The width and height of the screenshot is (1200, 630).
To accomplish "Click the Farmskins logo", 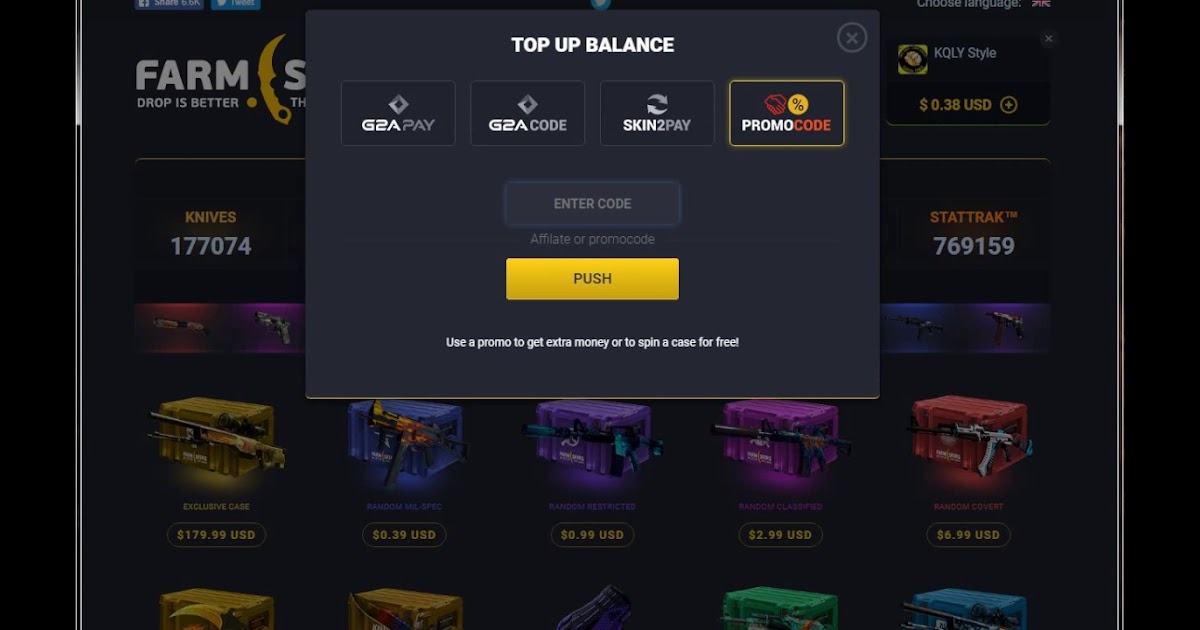I will [x=220, y=80].
